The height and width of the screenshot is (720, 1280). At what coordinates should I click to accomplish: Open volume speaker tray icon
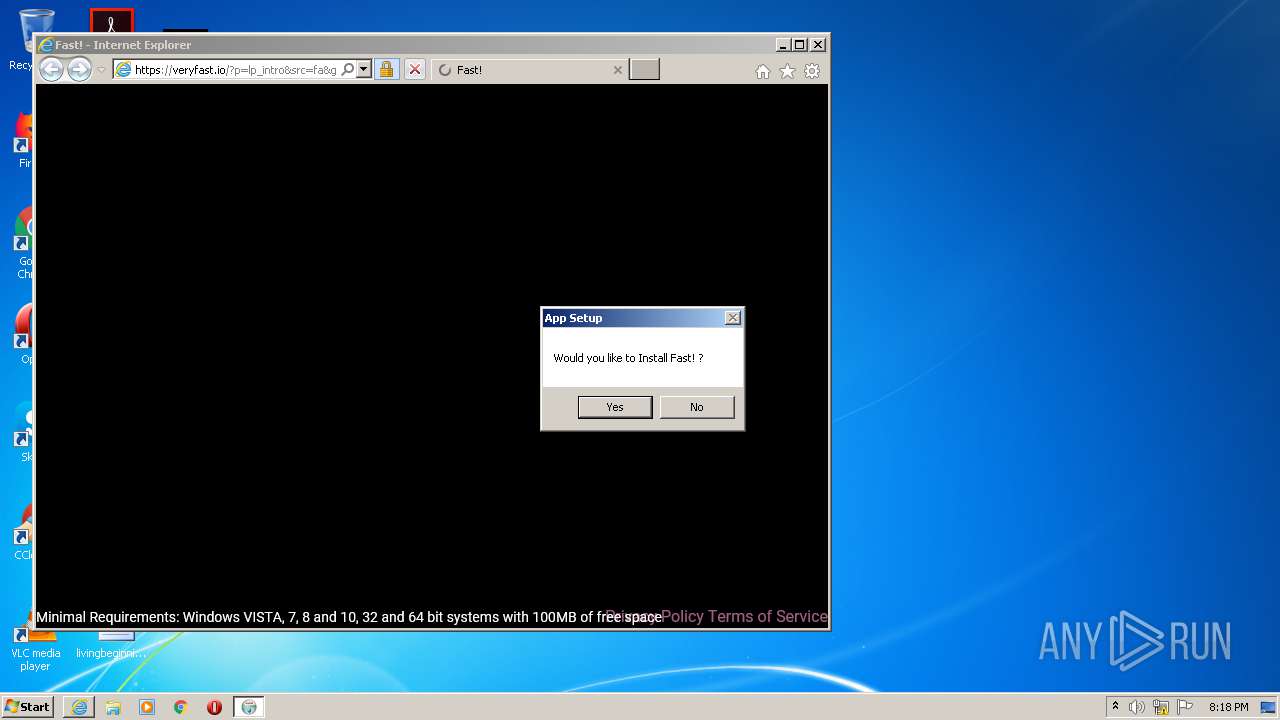click(x=1137, y=707)
